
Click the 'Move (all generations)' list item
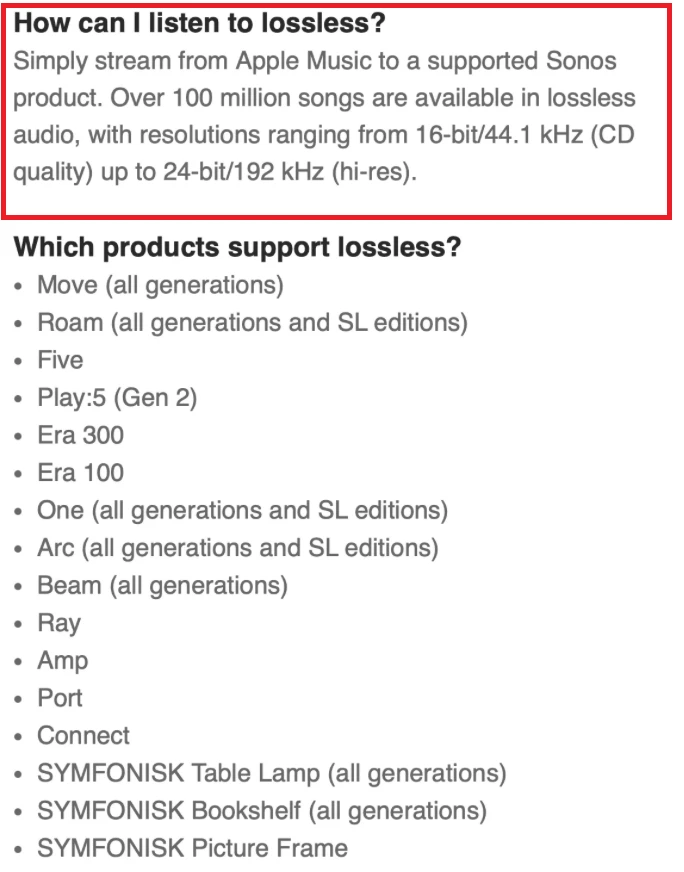click(x=160, y=285)
